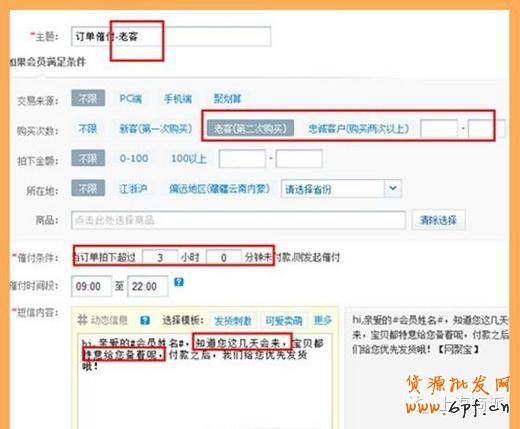Image resolution: width=520 pixels, height=429 pixels.
Task: Select 江浙沪 location option
Action: click(133, 189)
